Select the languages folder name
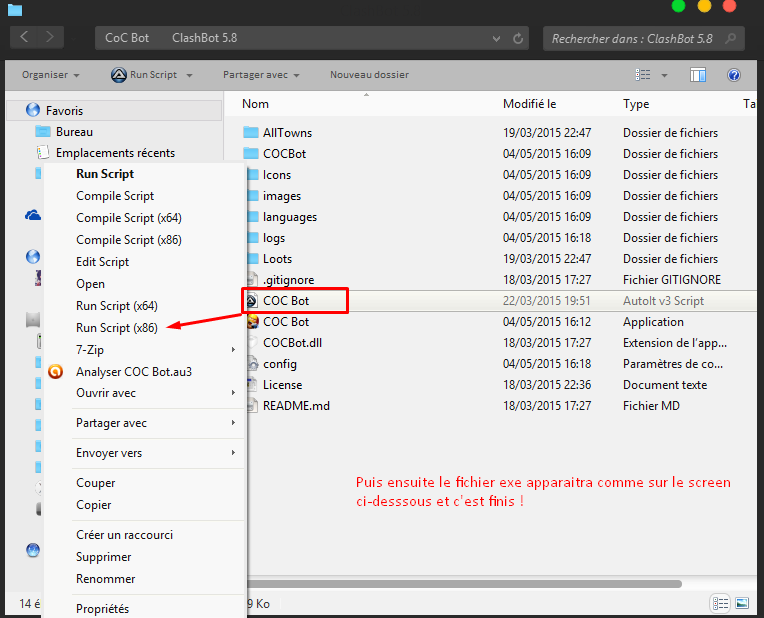This screenshot has width=764, height=618. pyautogui.click(x=290, y=216)
